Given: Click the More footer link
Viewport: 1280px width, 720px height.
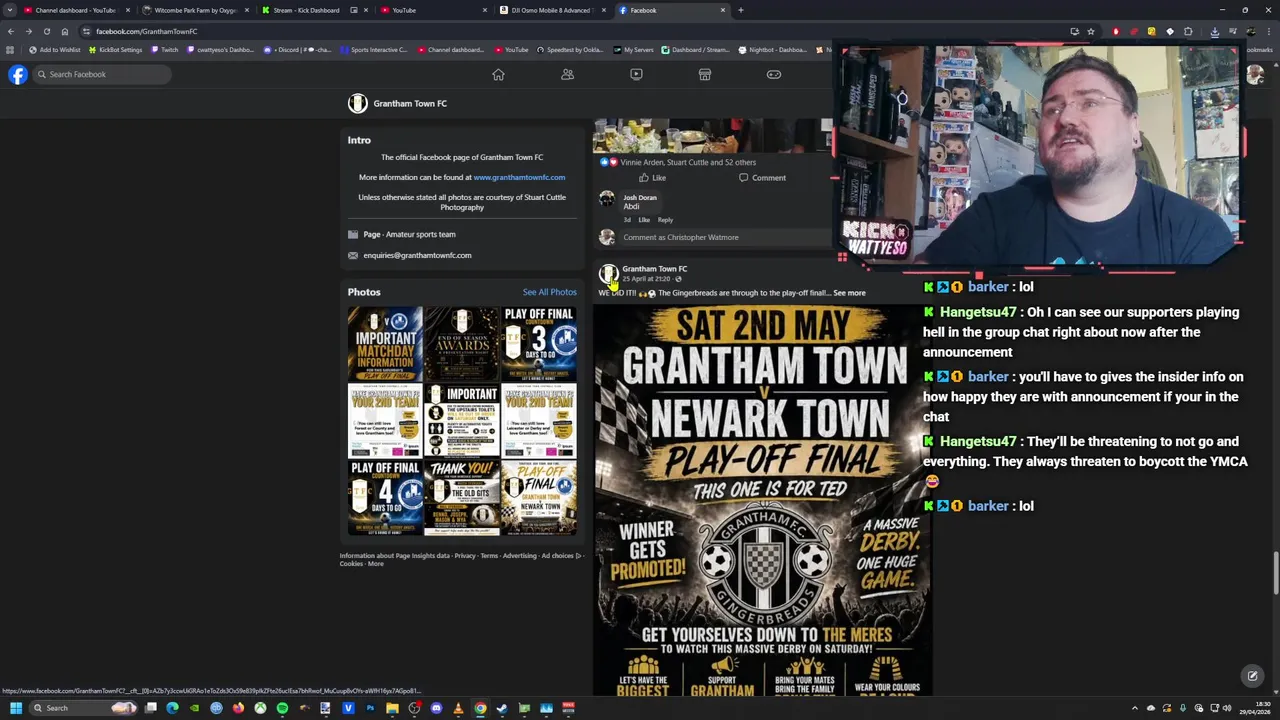Looking at the screenshot, I should tap(375, 564).
